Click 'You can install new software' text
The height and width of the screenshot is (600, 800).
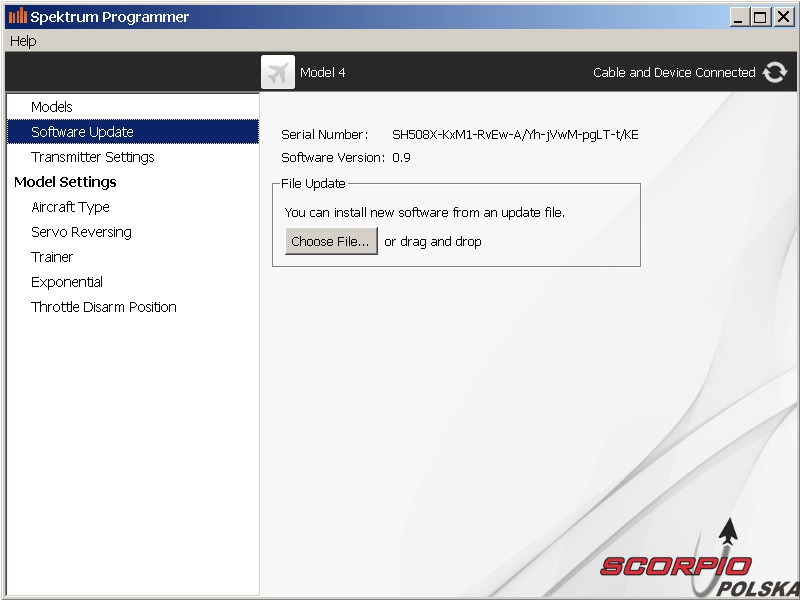424,212
